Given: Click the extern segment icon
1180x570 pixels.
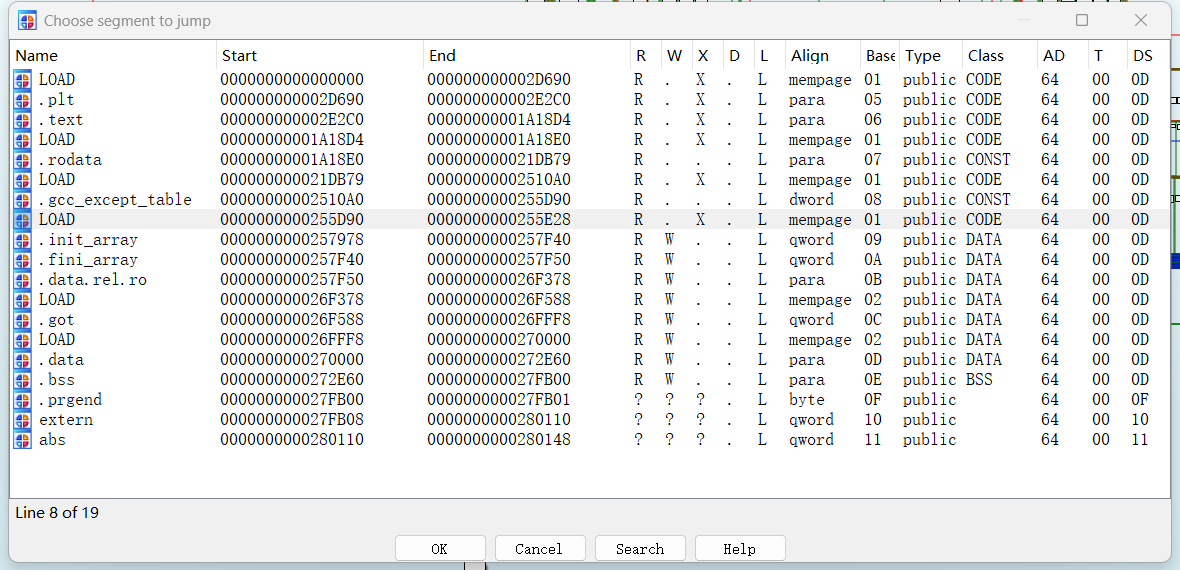Looking at the screenshot, I should tap(23, 420).
